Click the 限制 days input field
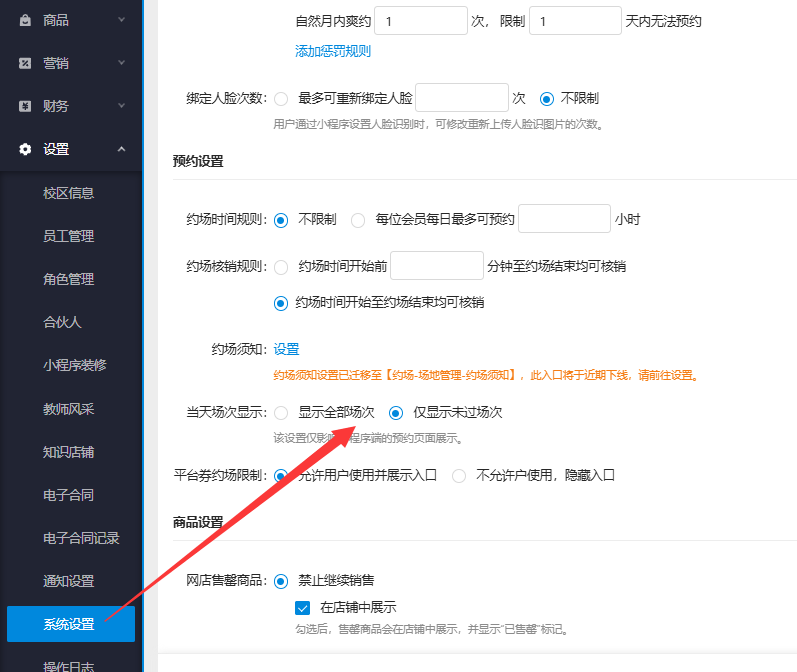 (575, 21)
